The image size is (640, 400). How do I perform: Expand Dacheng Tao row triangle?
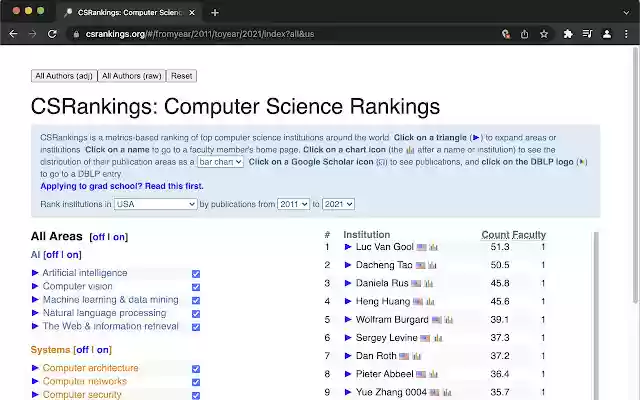(348, 265)
